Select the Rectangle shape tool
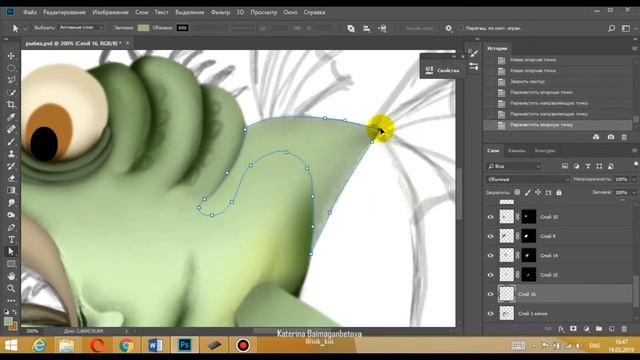The image size is (640, 360). point(11,264)
